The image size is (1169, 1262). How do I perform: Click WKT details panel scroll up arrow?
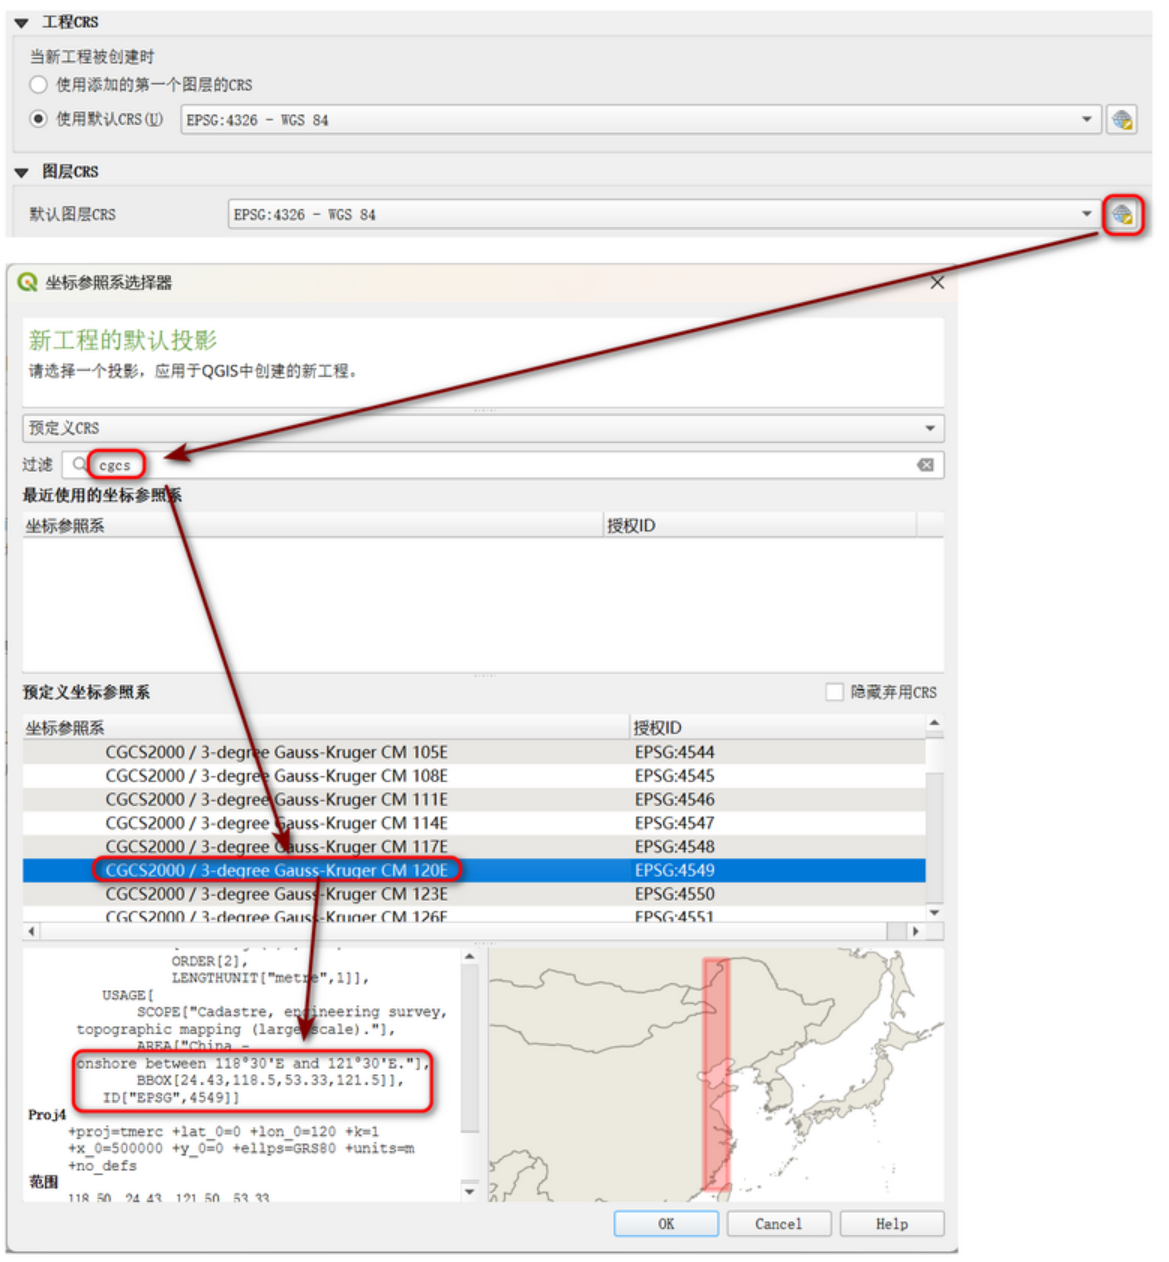(469, 957)
